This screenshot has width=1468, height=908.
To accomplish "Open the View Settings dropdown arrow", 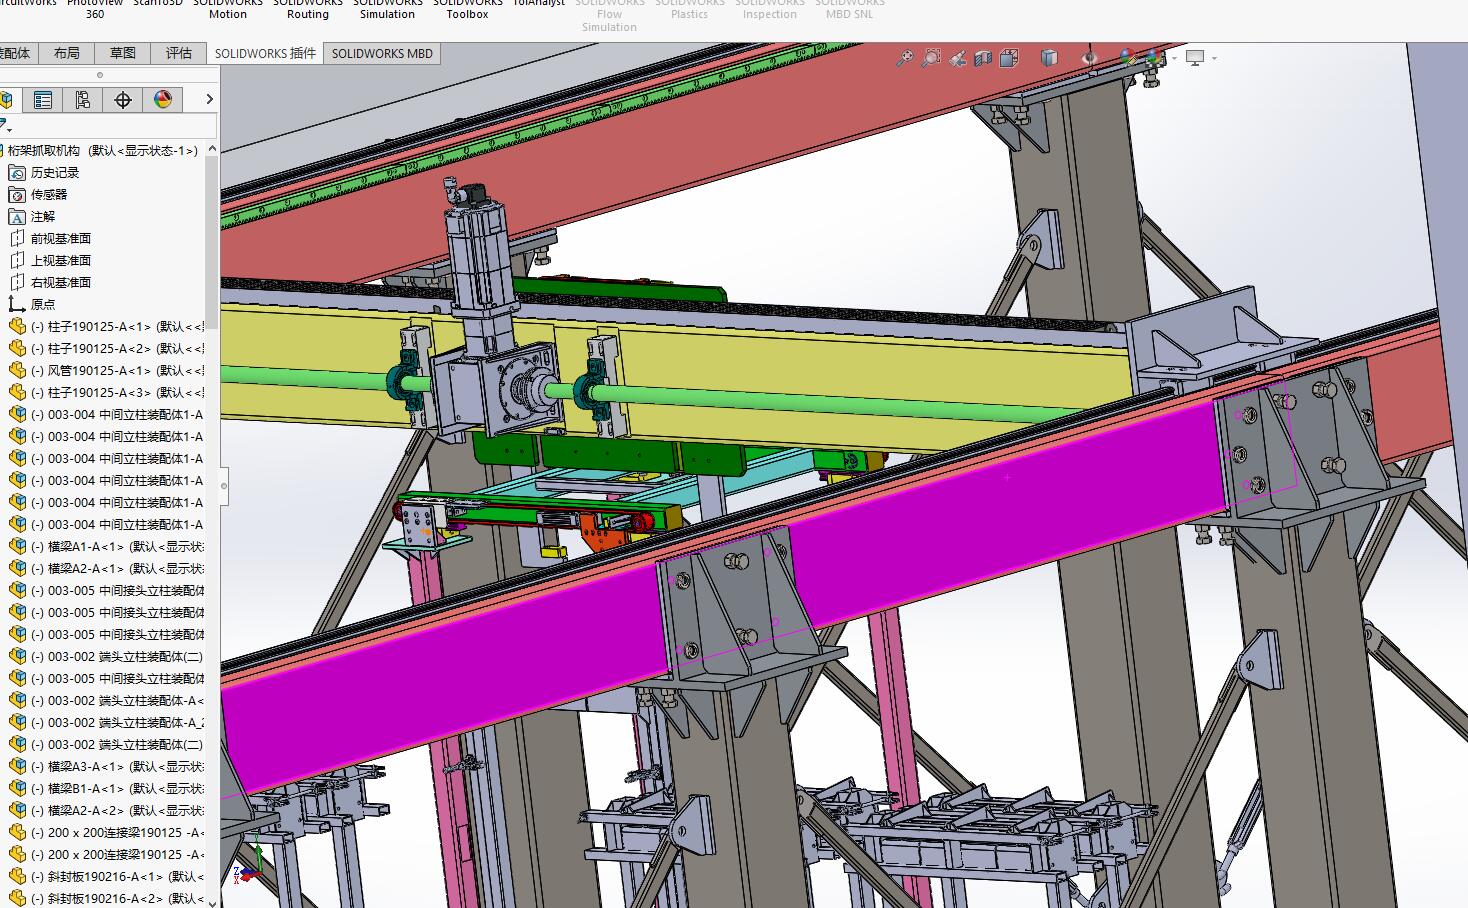I will click(1214, 58).
